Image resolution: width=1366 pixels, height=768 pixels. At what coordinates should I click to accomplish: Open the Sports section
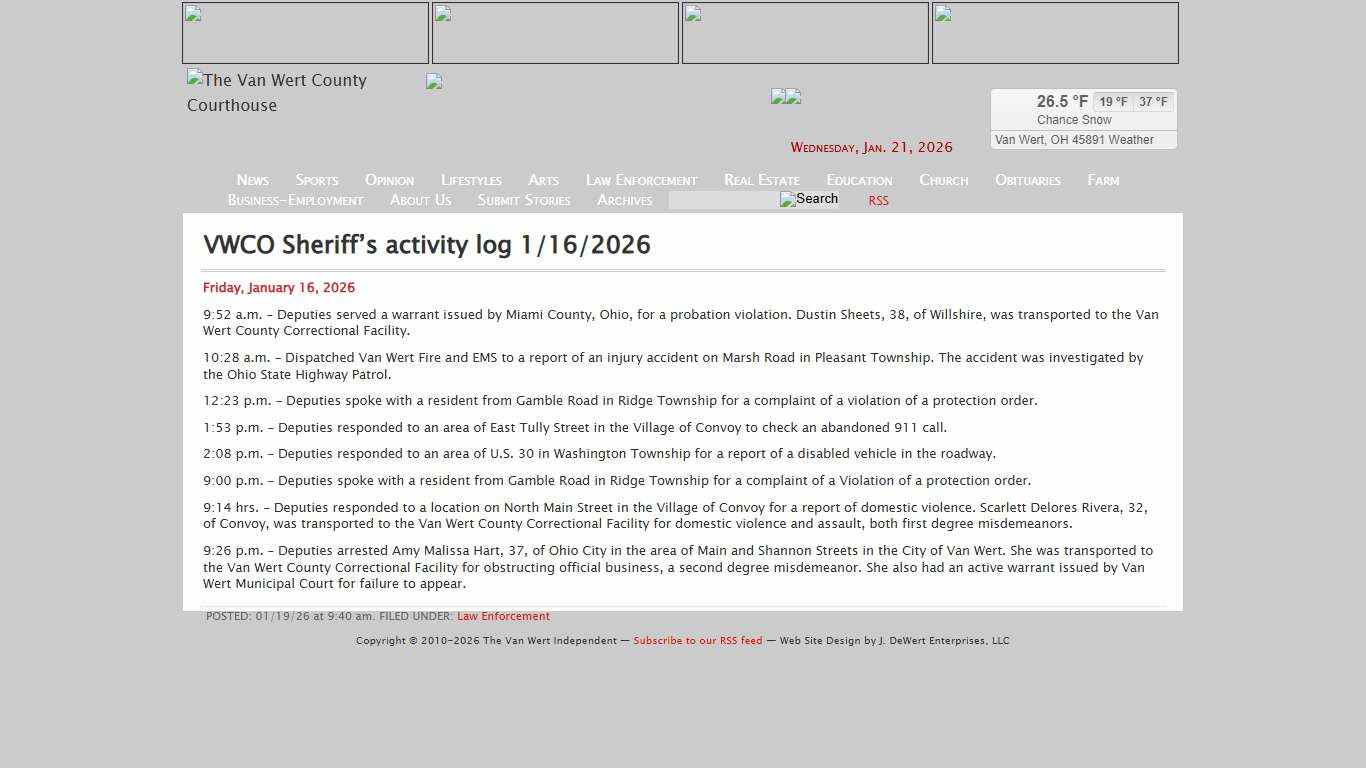pyautogui.click(x=316, y=180)
